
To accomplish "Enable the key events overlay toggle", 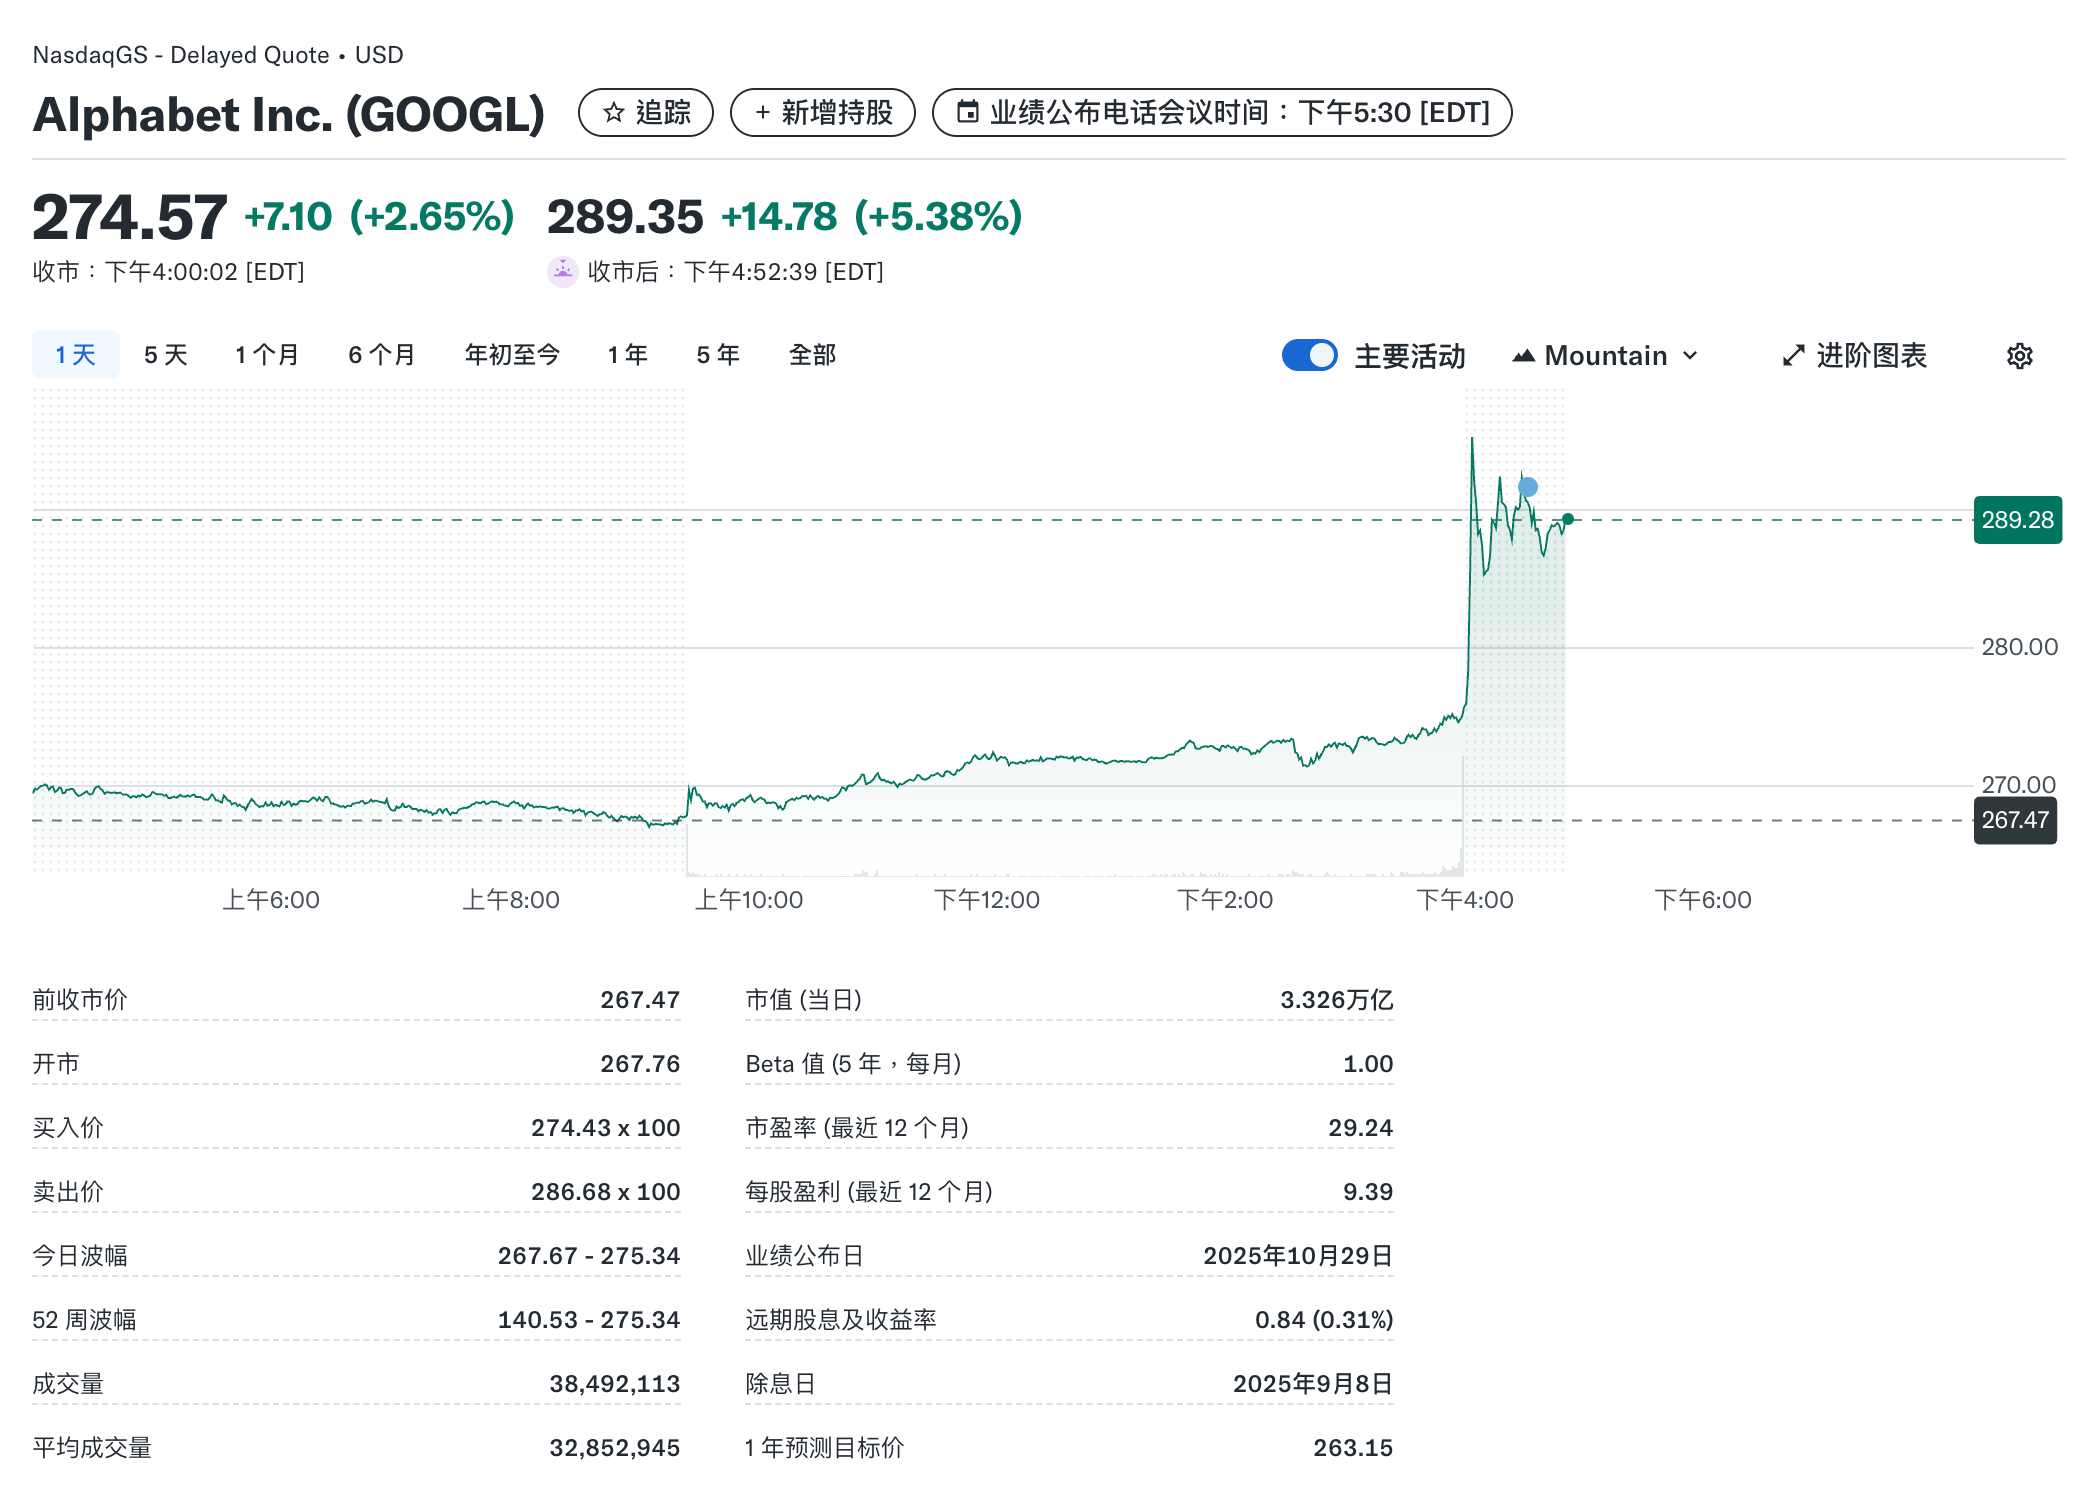I will pos(1310,355).
